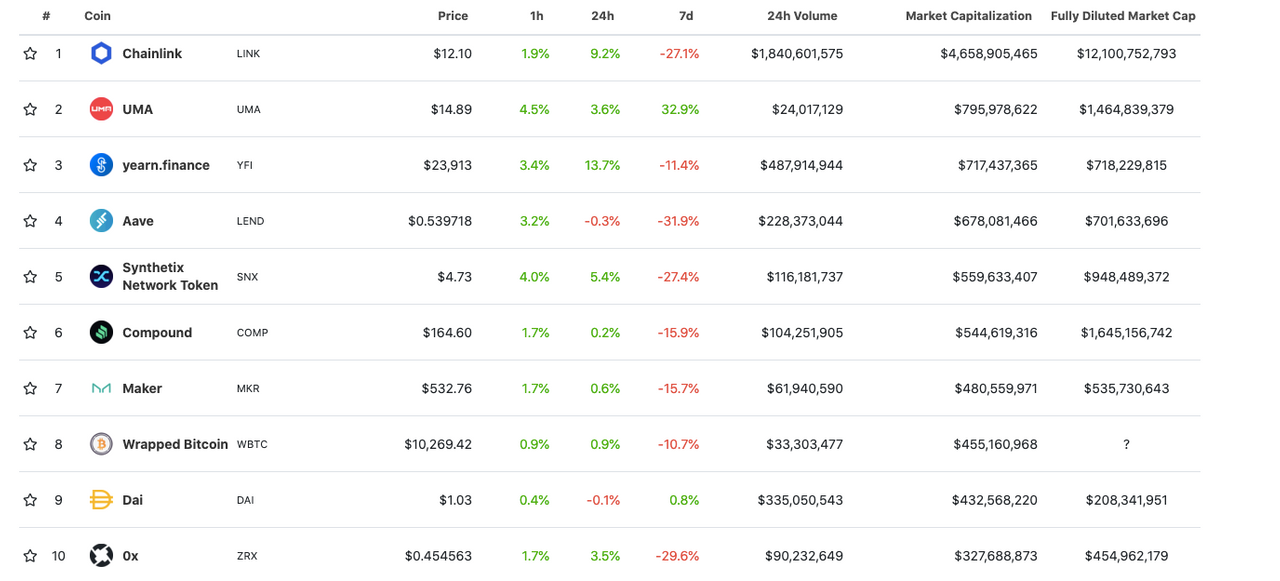The width and height of the screenshot is (1280, 581).
Task: Toggle the favorite star for 0x
Action: click(x=30, y=556)
